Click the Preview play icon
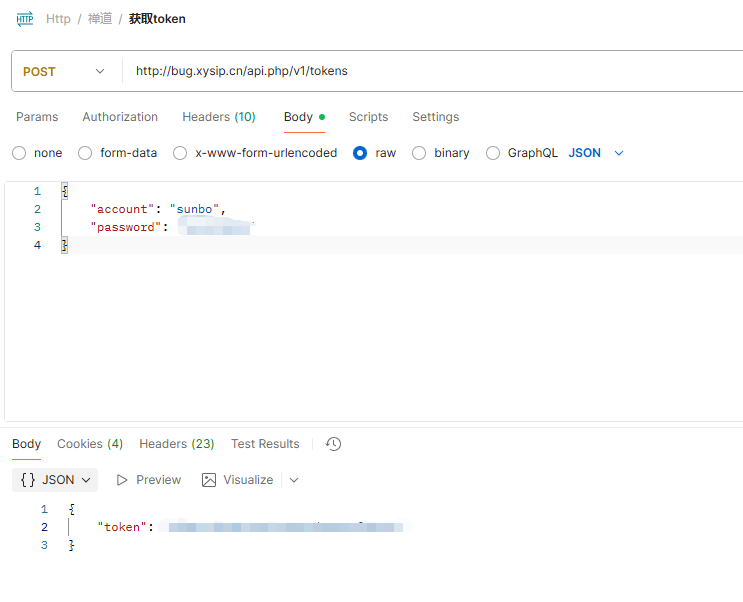This screenshot has height=602, width=743. point(123,480)
